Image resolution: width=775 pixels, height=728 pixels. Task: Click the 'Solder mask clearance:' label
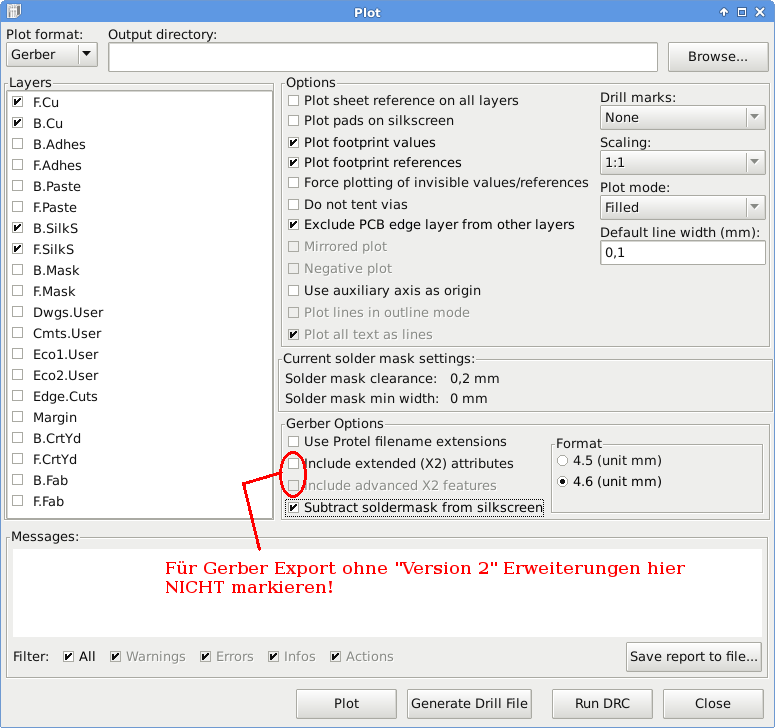(361, 379)
